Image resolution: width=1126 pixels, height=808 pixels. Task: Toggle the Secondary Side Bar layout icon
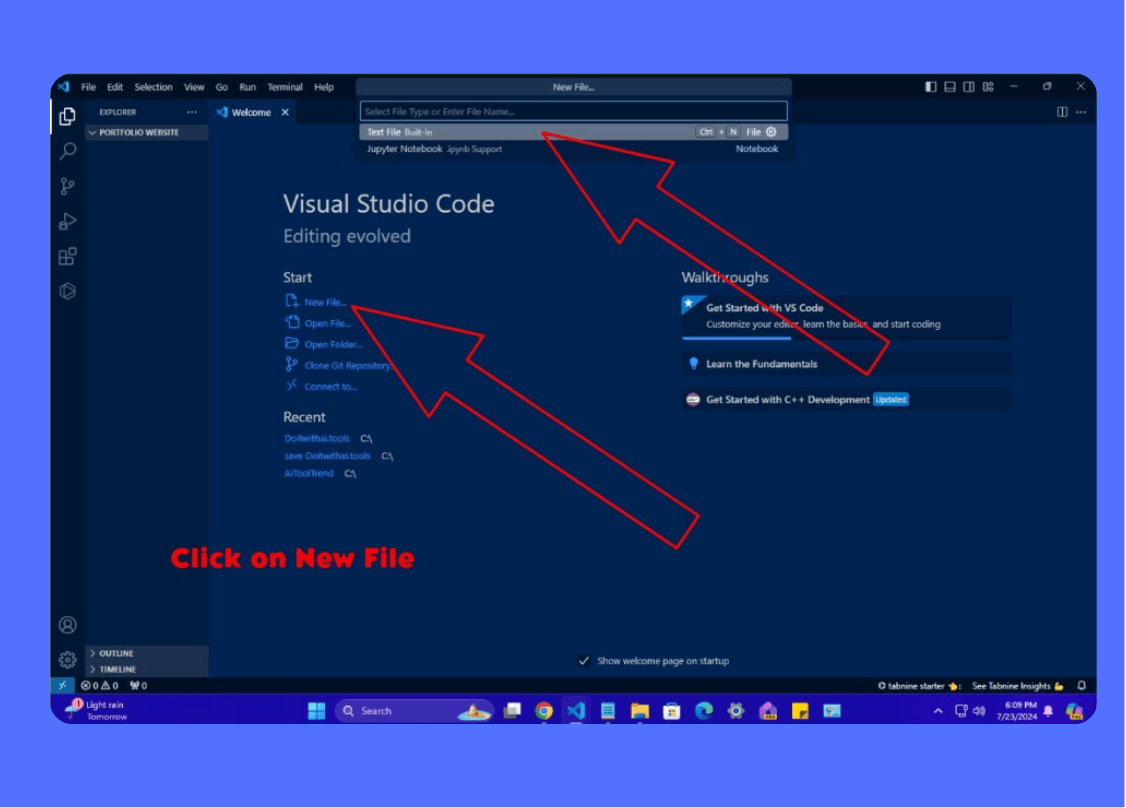(969, 87)
